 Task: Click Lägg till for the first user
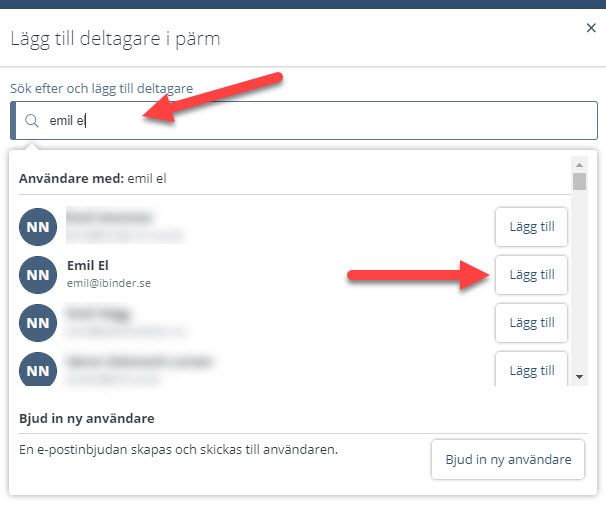(531, 227)
